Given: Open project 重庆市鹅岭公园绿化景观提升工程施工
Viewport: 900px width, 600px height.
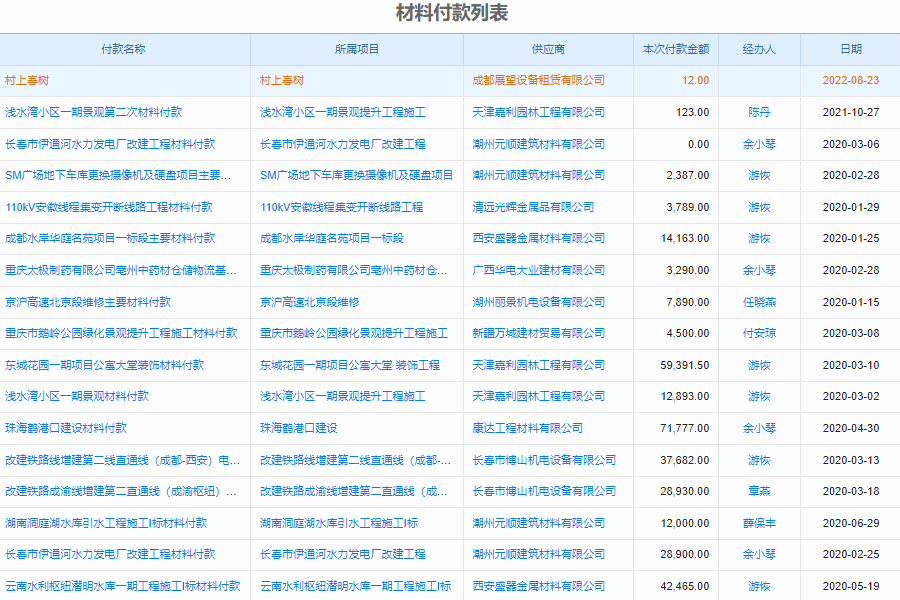Looking at the screenshot, I should point(354,333).
